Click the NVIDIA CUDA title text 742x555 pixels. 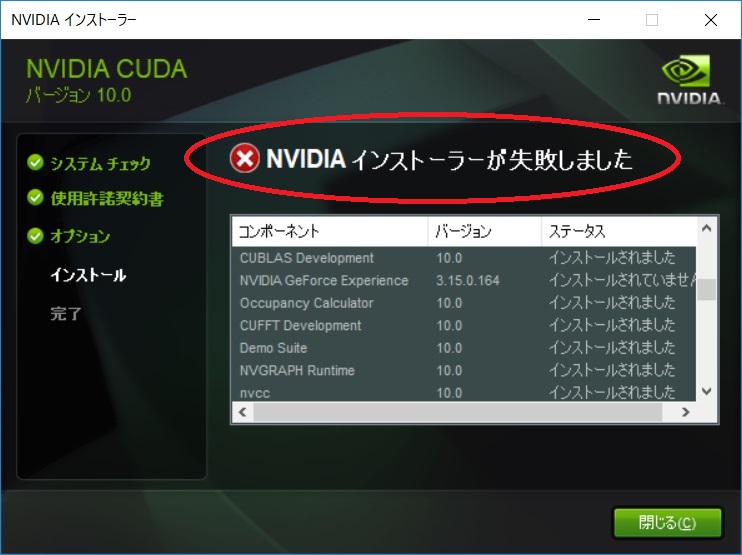(x=106, y=69)
